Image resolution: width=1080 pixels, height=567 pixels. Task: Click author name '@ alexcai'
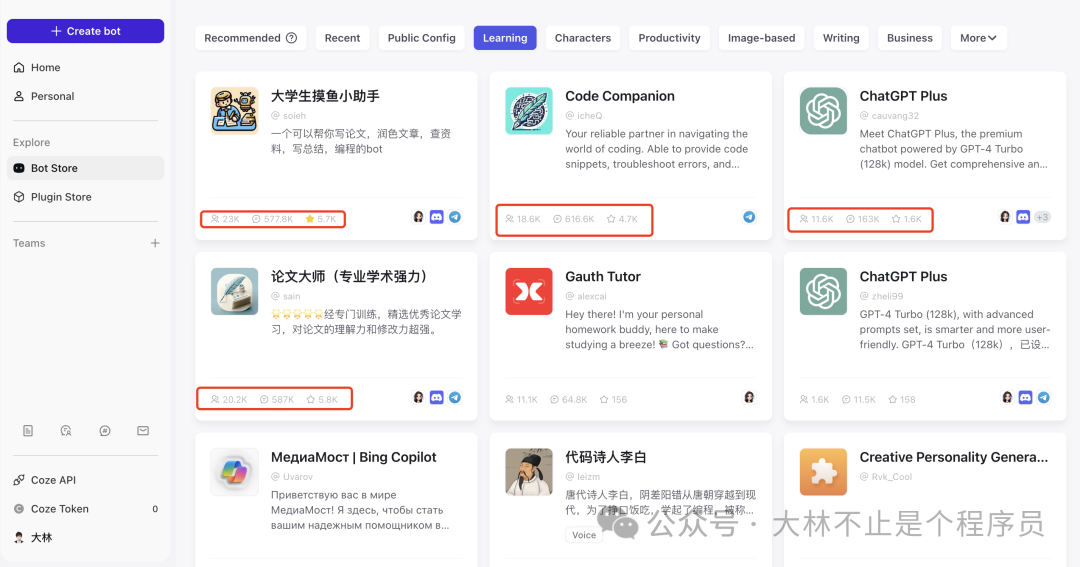click(586, 296)
